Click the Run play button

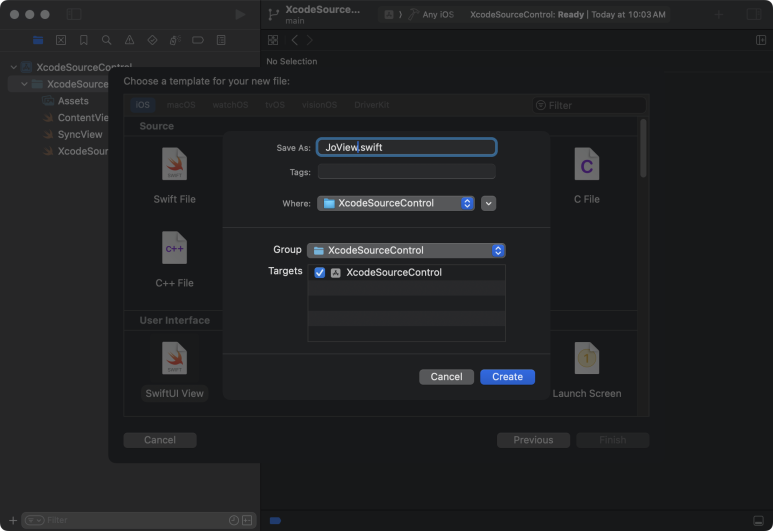[x=240, y=14]
